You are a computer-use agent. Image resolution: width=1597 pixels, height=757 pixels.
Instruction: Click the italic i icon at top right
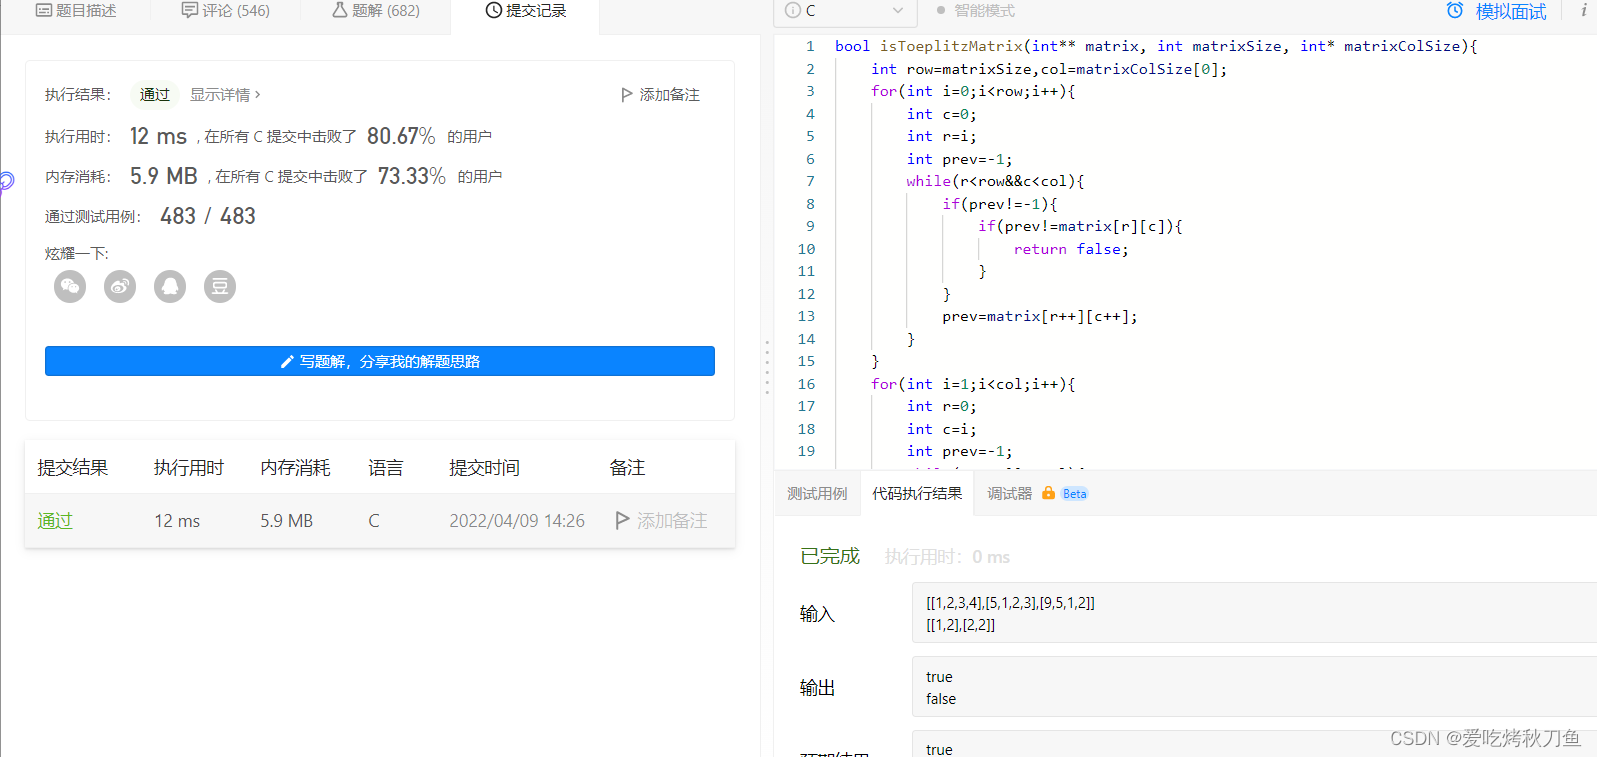1584,10
